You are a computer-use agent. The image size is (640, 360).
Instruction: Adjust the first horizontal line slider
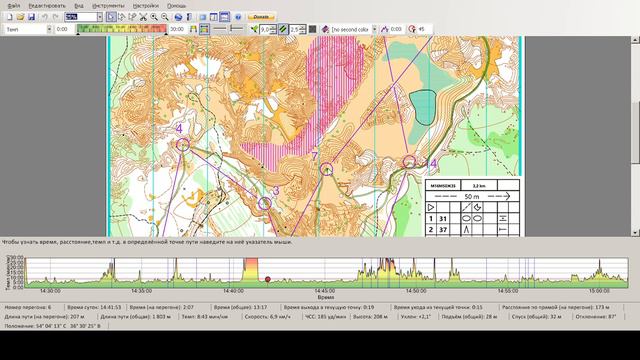pos(220,29)
